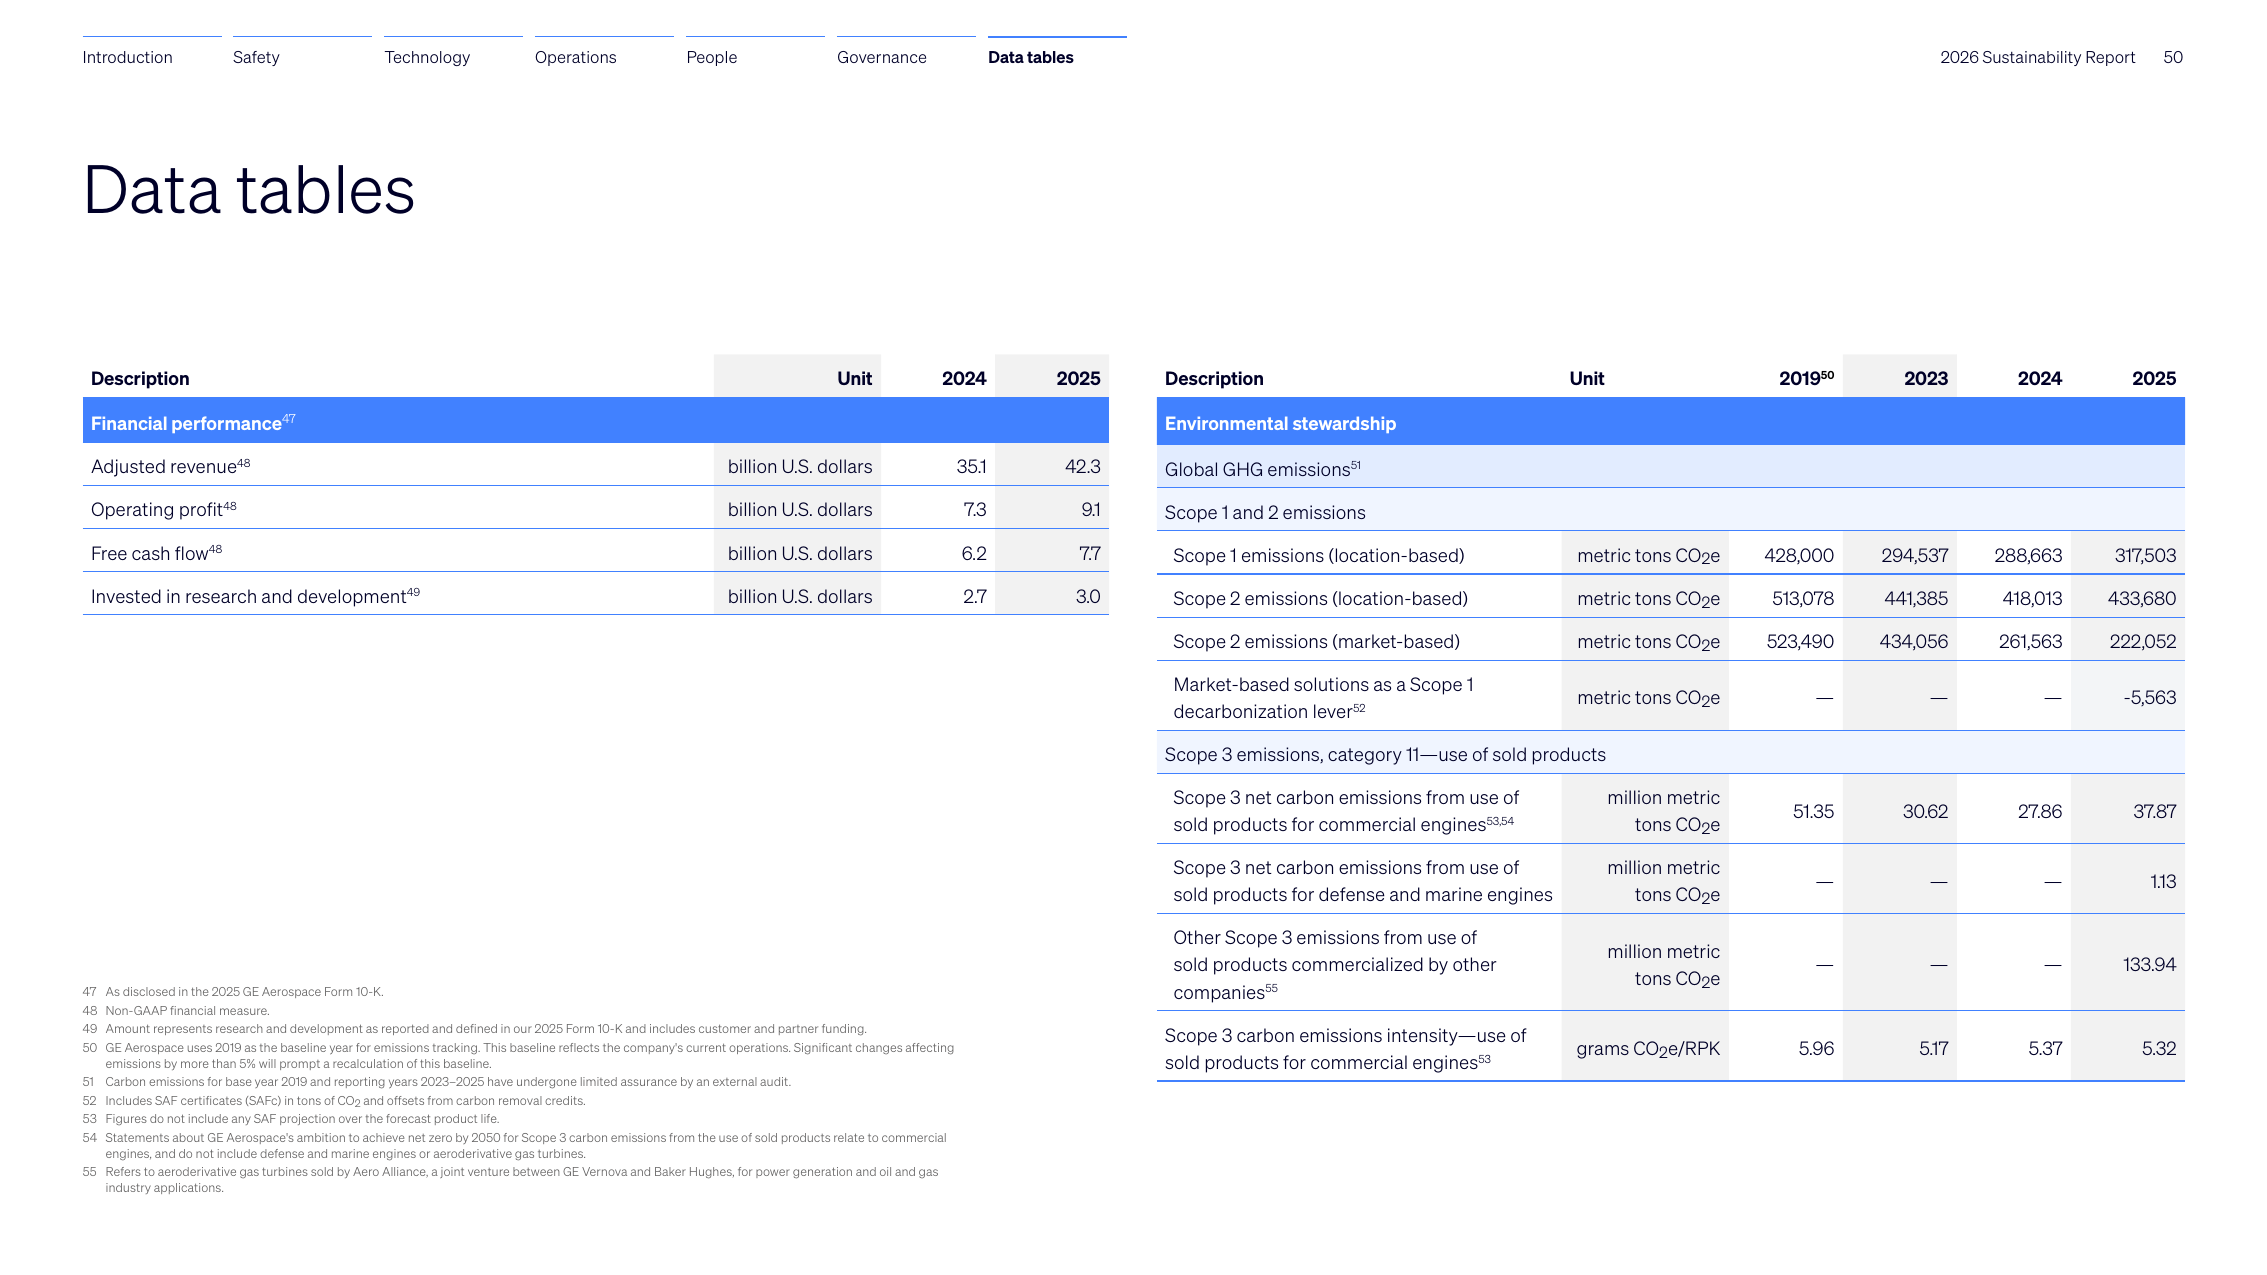Click Scope 3 category 11 subheading

click(x=1385, y=754)
